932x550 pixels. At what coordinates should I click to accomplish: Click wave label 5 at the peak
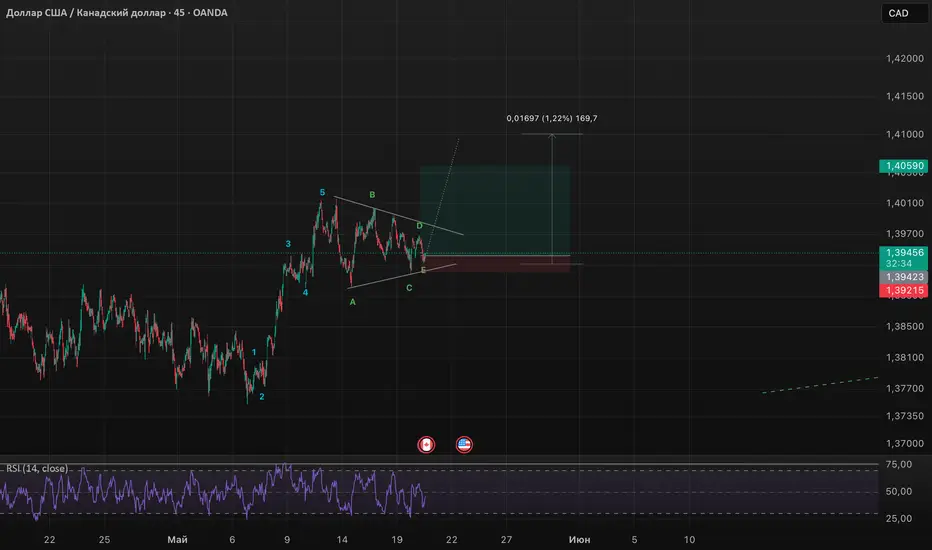pos(322,192)
